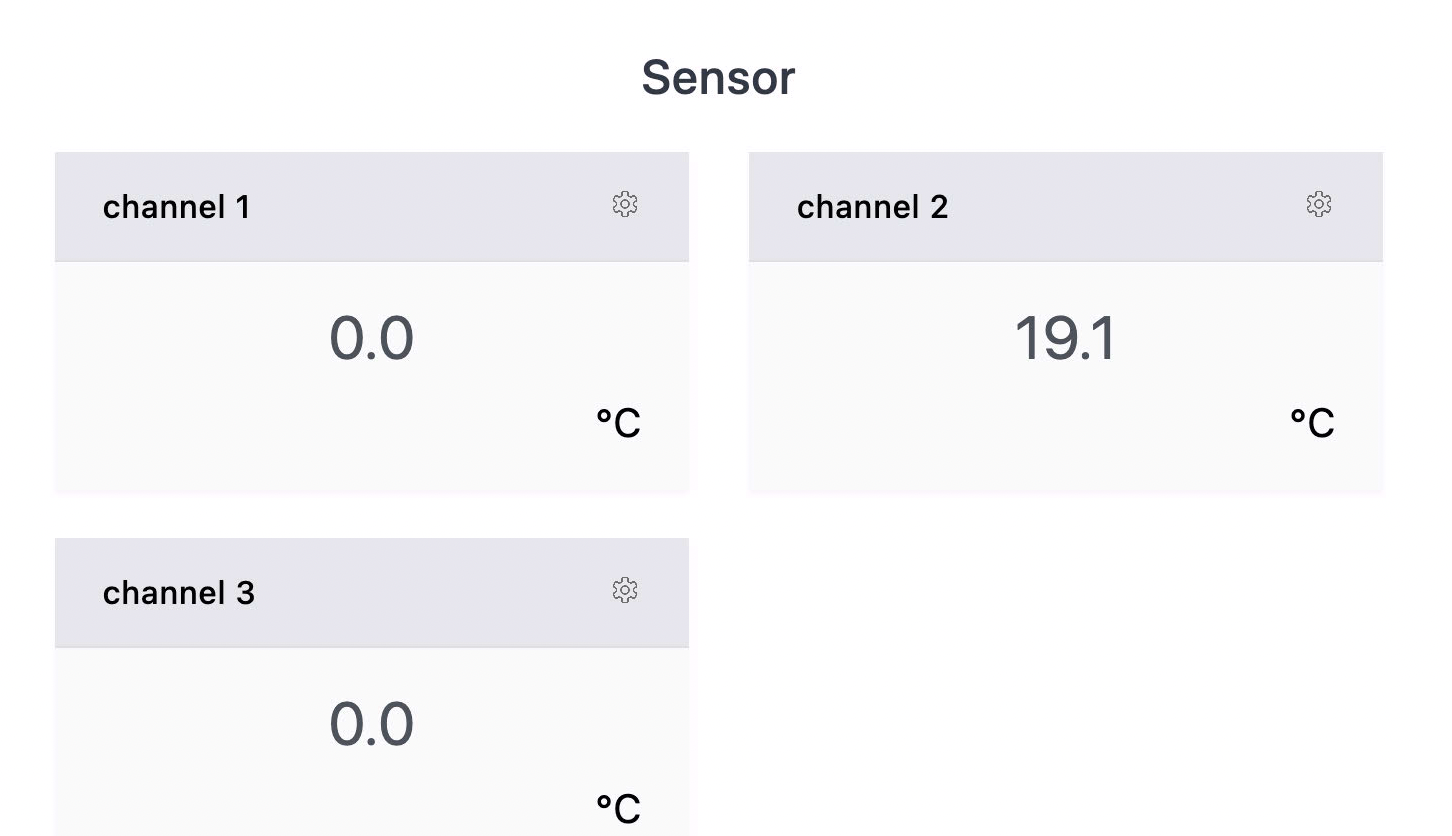Select the channel 2 title text
The width and height of the screenshot is (1452, 836).
[872, 207]
